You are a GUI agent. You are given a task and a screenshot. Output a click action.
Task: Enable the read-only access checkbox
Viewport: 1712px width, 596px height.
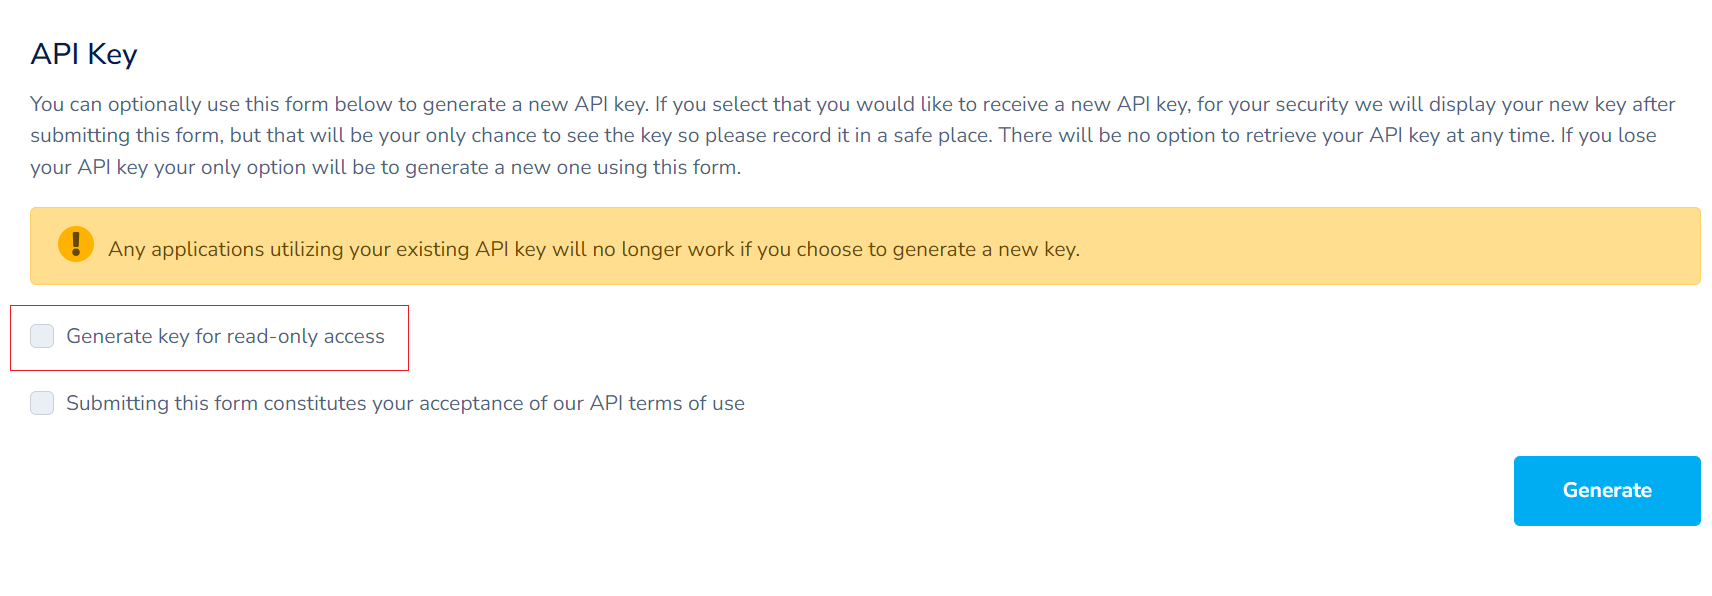[42, 336]
